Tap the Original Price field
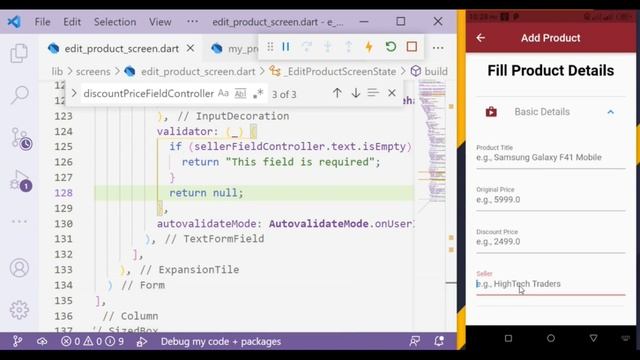Viewport: 640px width, 360px height. pos(550,198)
